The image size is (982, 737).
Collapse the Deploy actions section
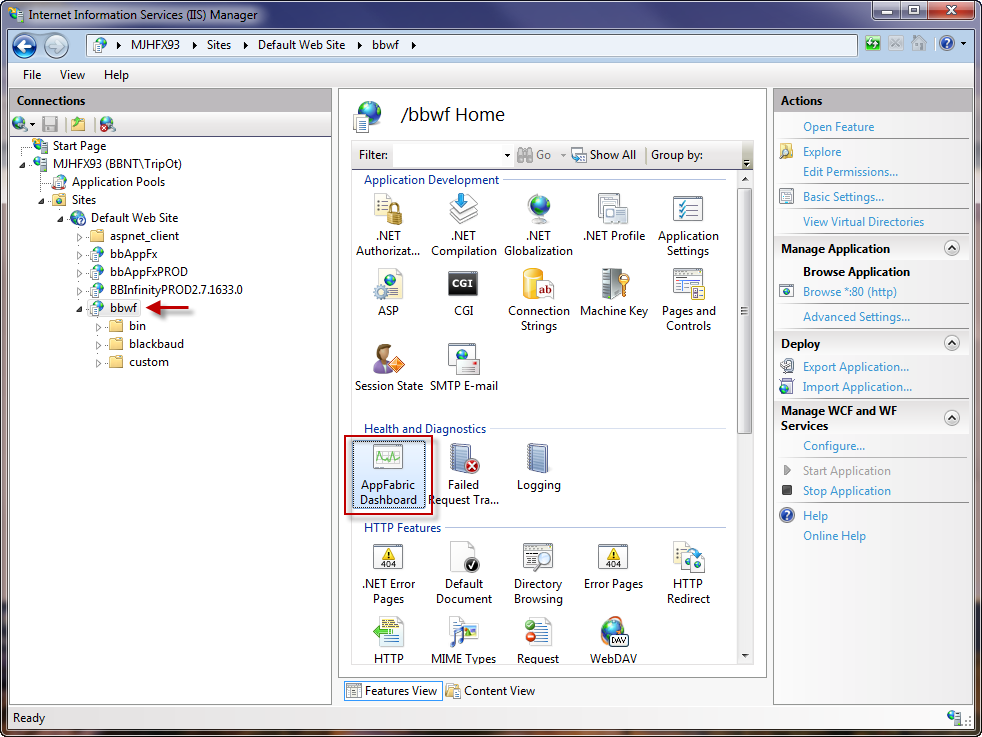pos(951,344)
